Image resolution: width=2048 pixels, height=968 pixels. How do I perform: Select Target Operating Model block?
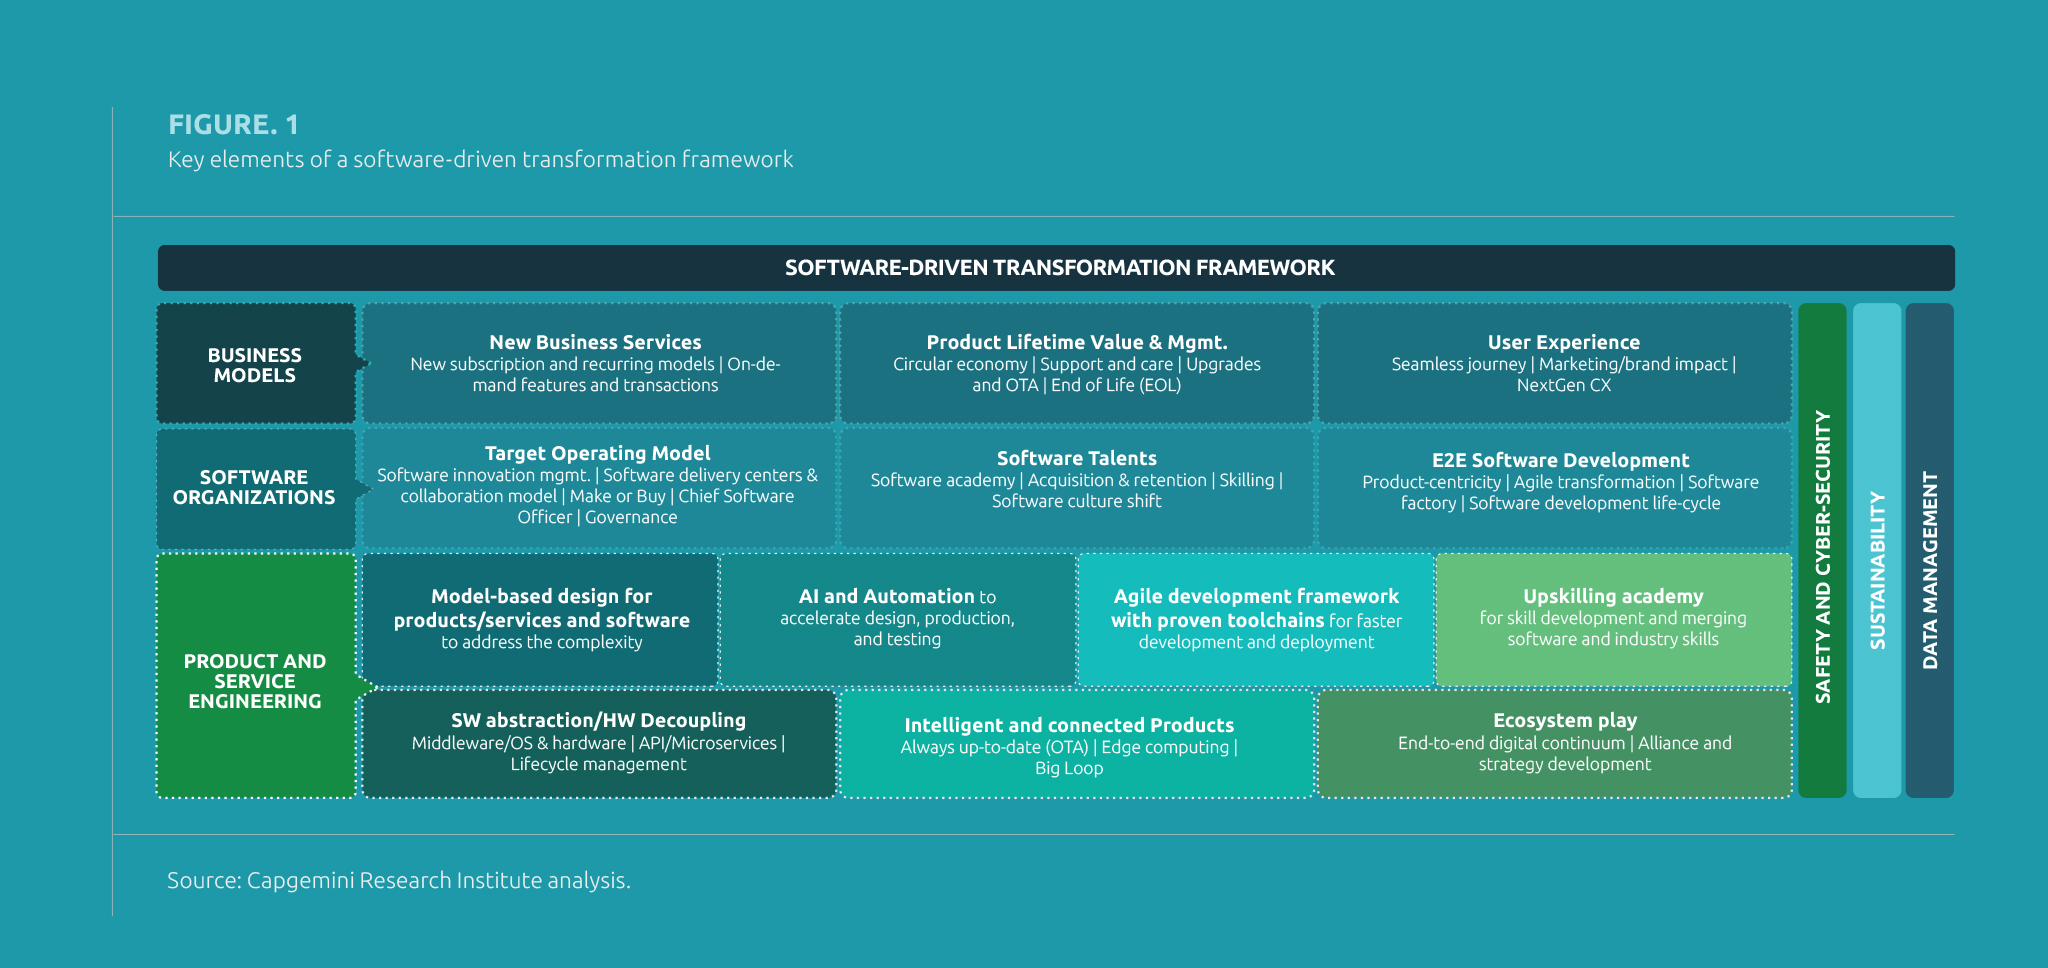click(597, 485)
